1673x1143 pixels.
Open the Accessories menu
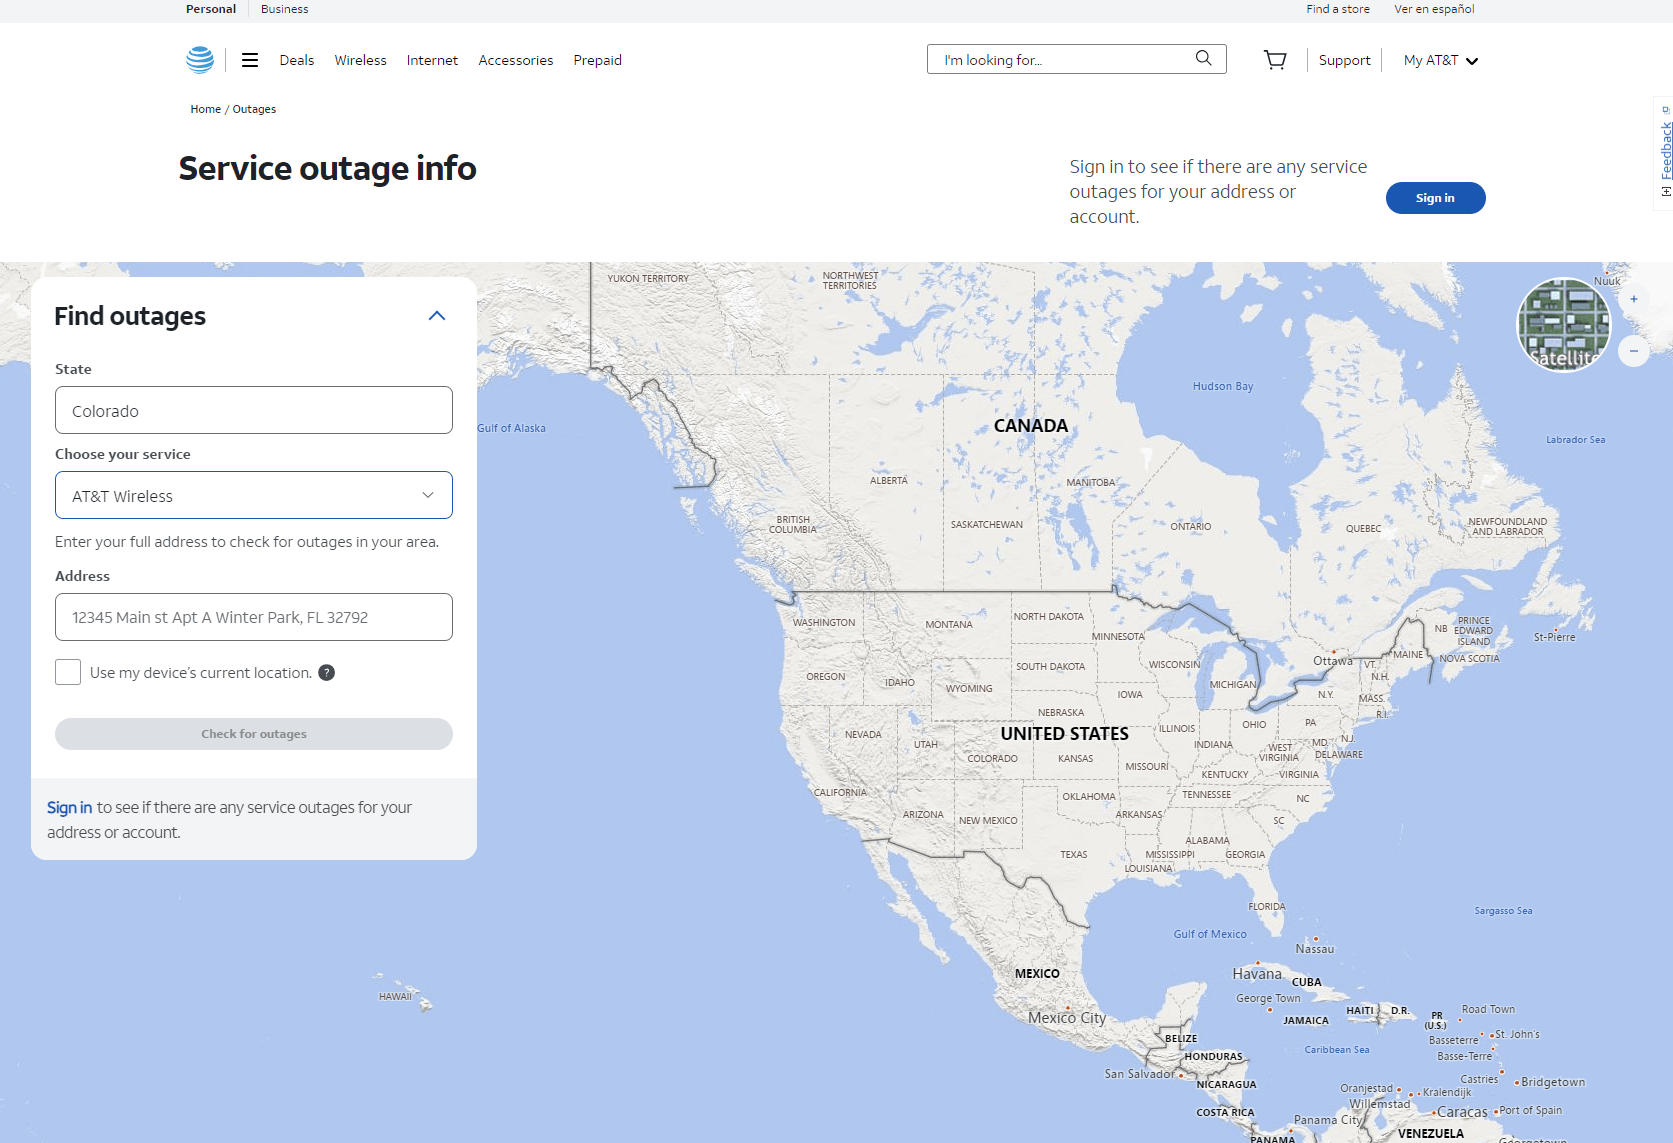[516, 60]
